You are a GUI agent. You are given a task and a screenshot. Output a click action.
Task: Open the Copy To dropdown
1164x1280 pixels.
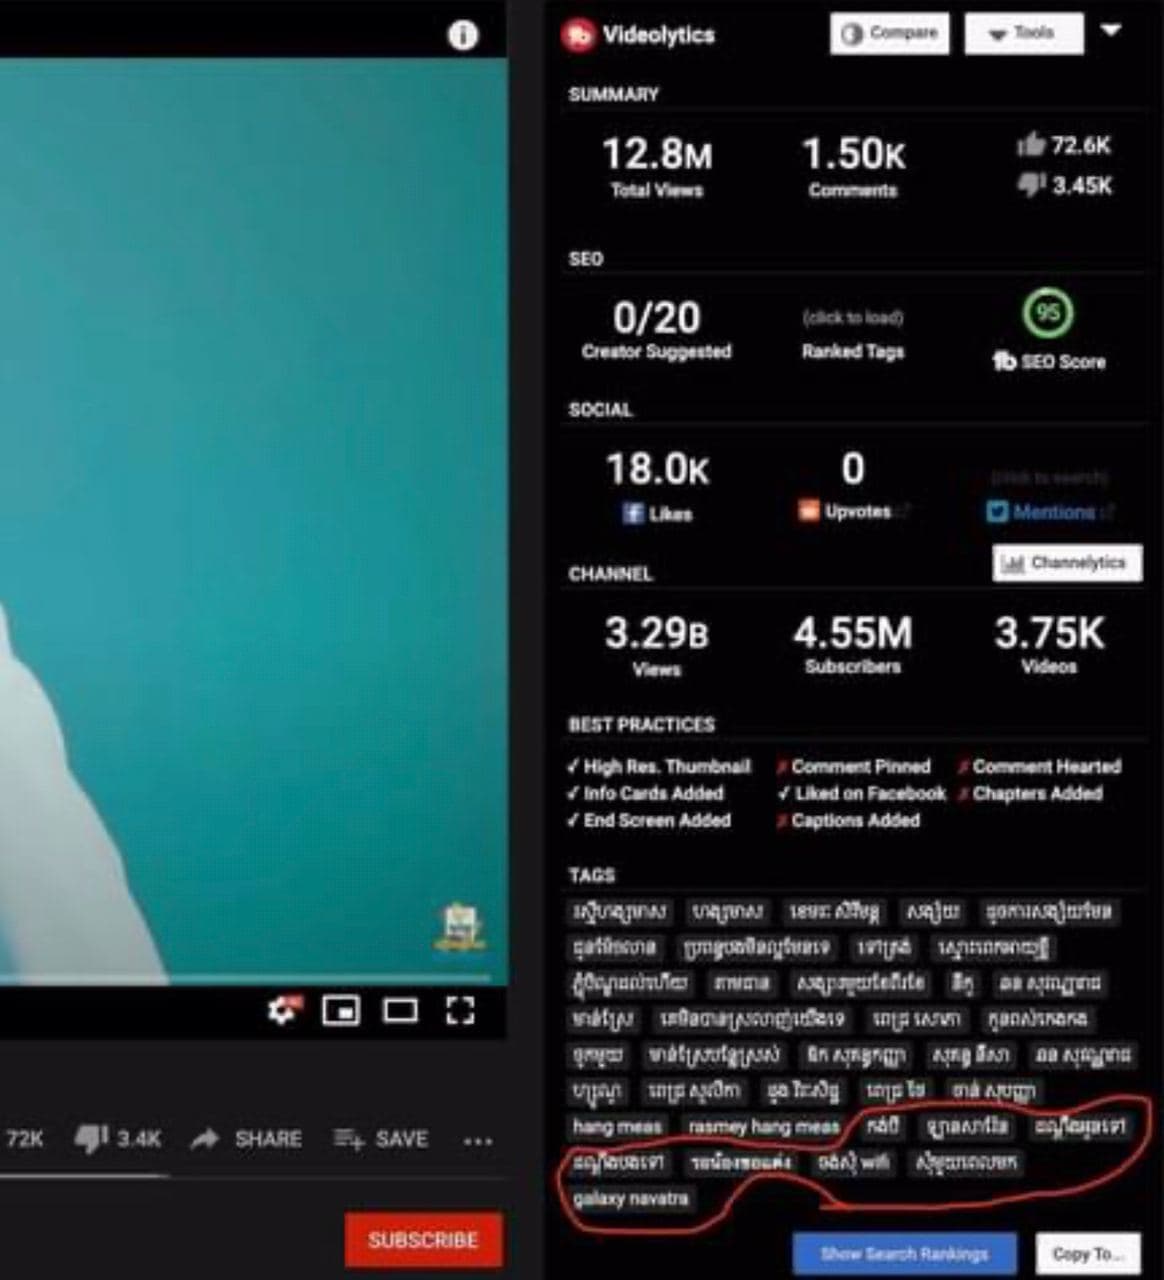1088,1253
